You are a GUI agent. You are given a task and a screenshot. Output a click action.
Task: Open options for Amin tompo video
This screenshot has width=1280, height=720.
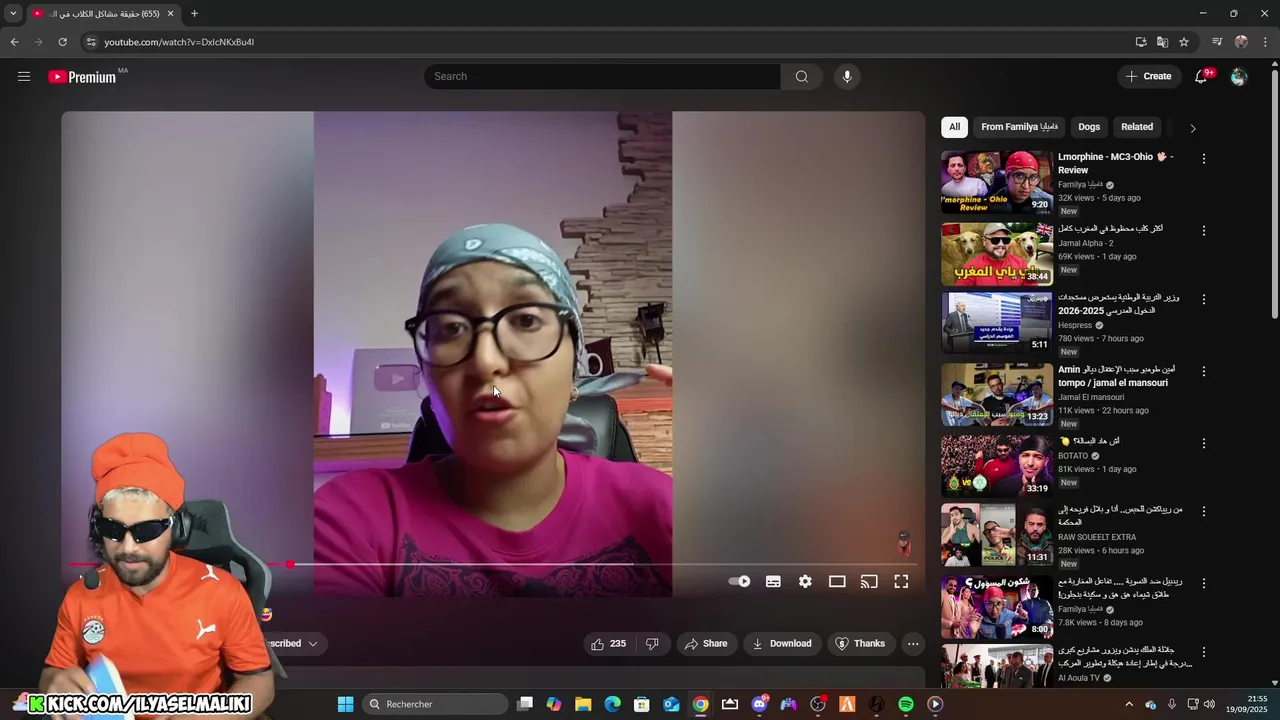(x=1204, y=372)
